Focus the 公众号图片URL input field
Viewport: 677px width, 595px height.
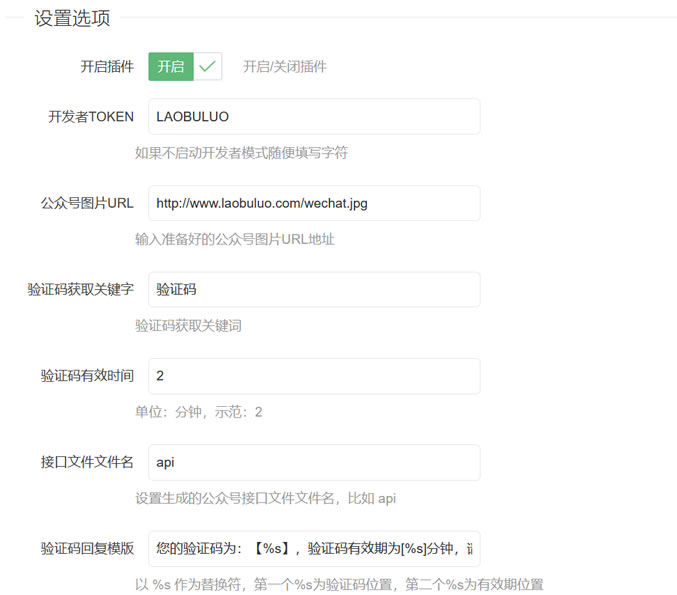(313, 203)
